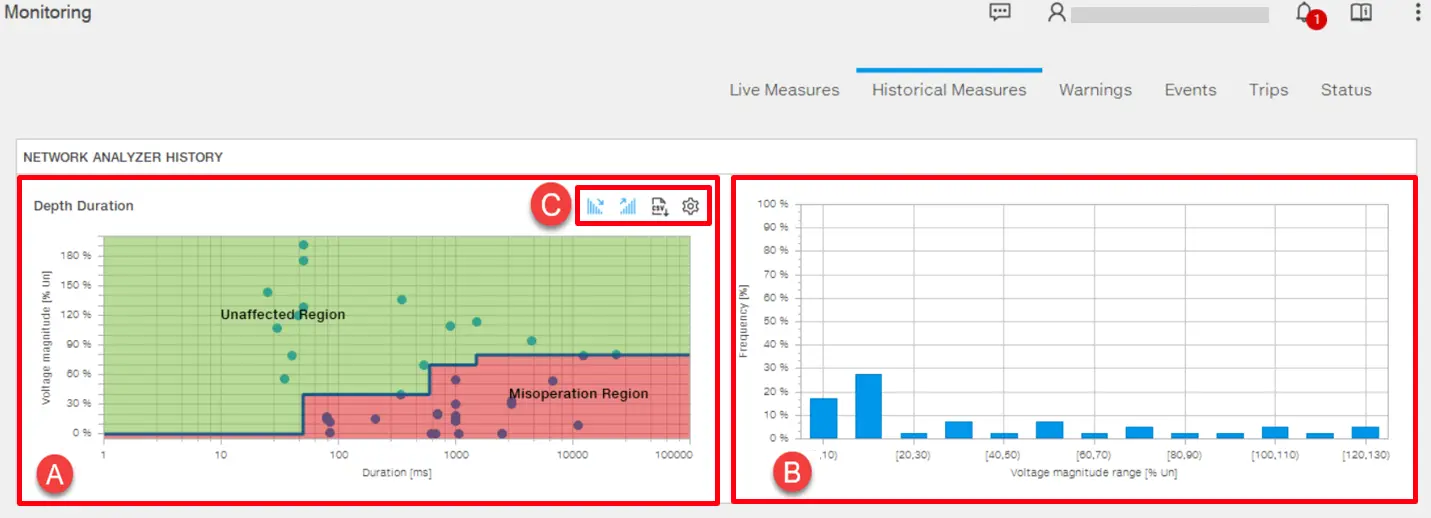This screenshot has width=1431, height=518.
Task: Open the Events tab
Action: pyautogui.click(x=1190, y=90)
